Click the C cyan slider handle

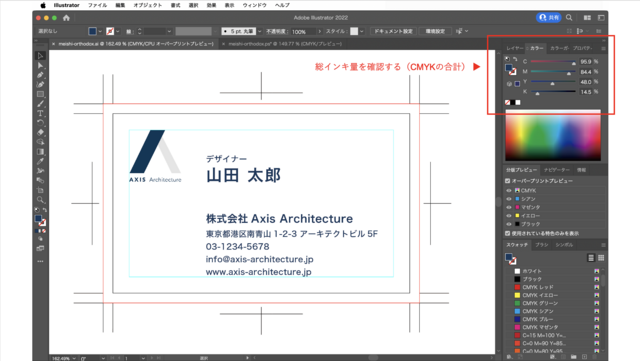573,63
